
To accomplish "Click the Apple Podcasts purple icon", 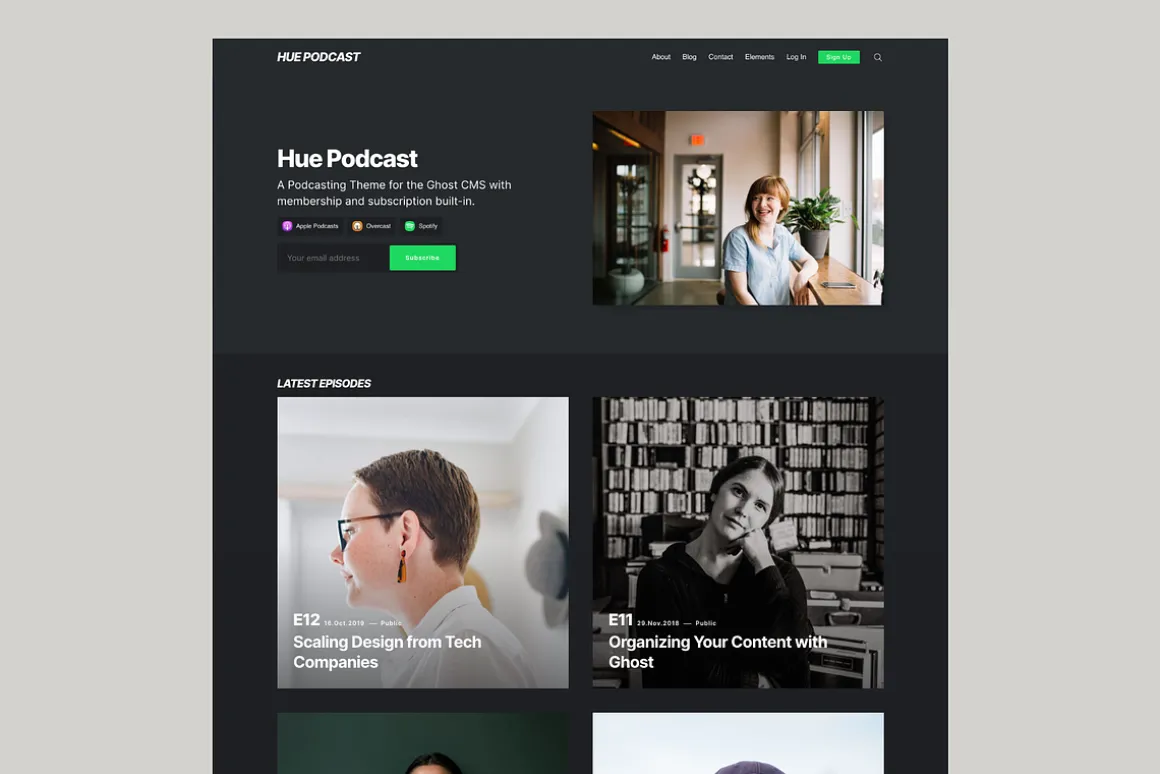I will 287,226.
